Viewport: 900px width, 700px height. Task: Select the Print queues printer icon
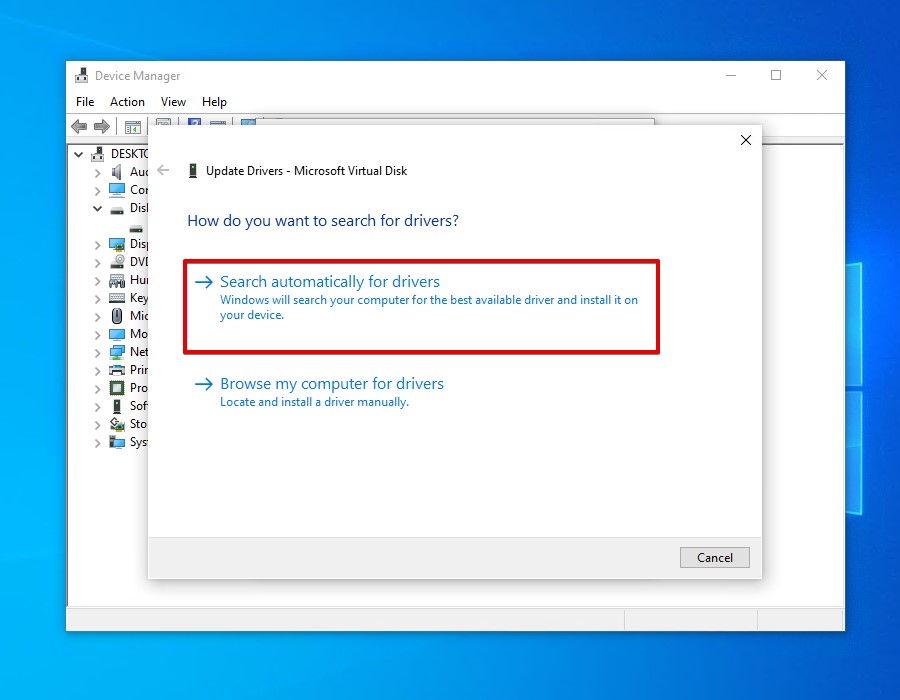(x=117, y=370)
